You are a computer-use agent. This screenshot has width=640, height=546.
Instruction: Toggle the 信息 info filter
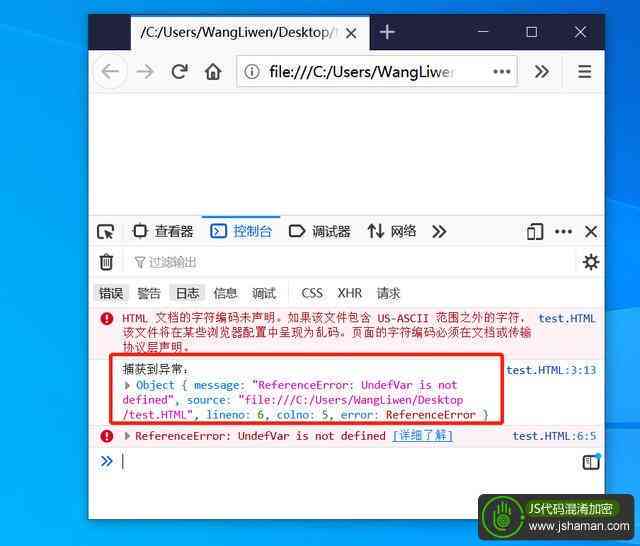225,293
